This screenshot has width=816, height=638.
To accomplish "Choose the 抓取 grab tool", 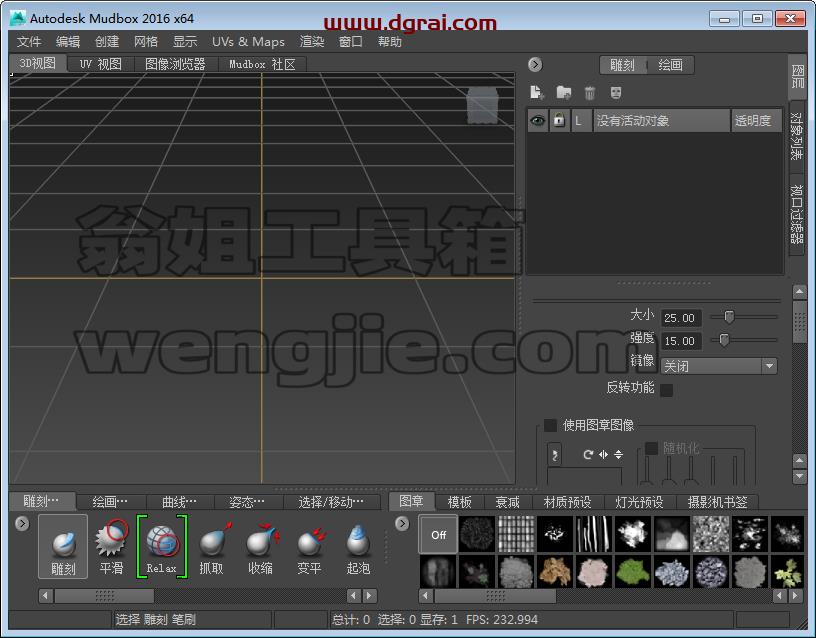I will (212, 546).
